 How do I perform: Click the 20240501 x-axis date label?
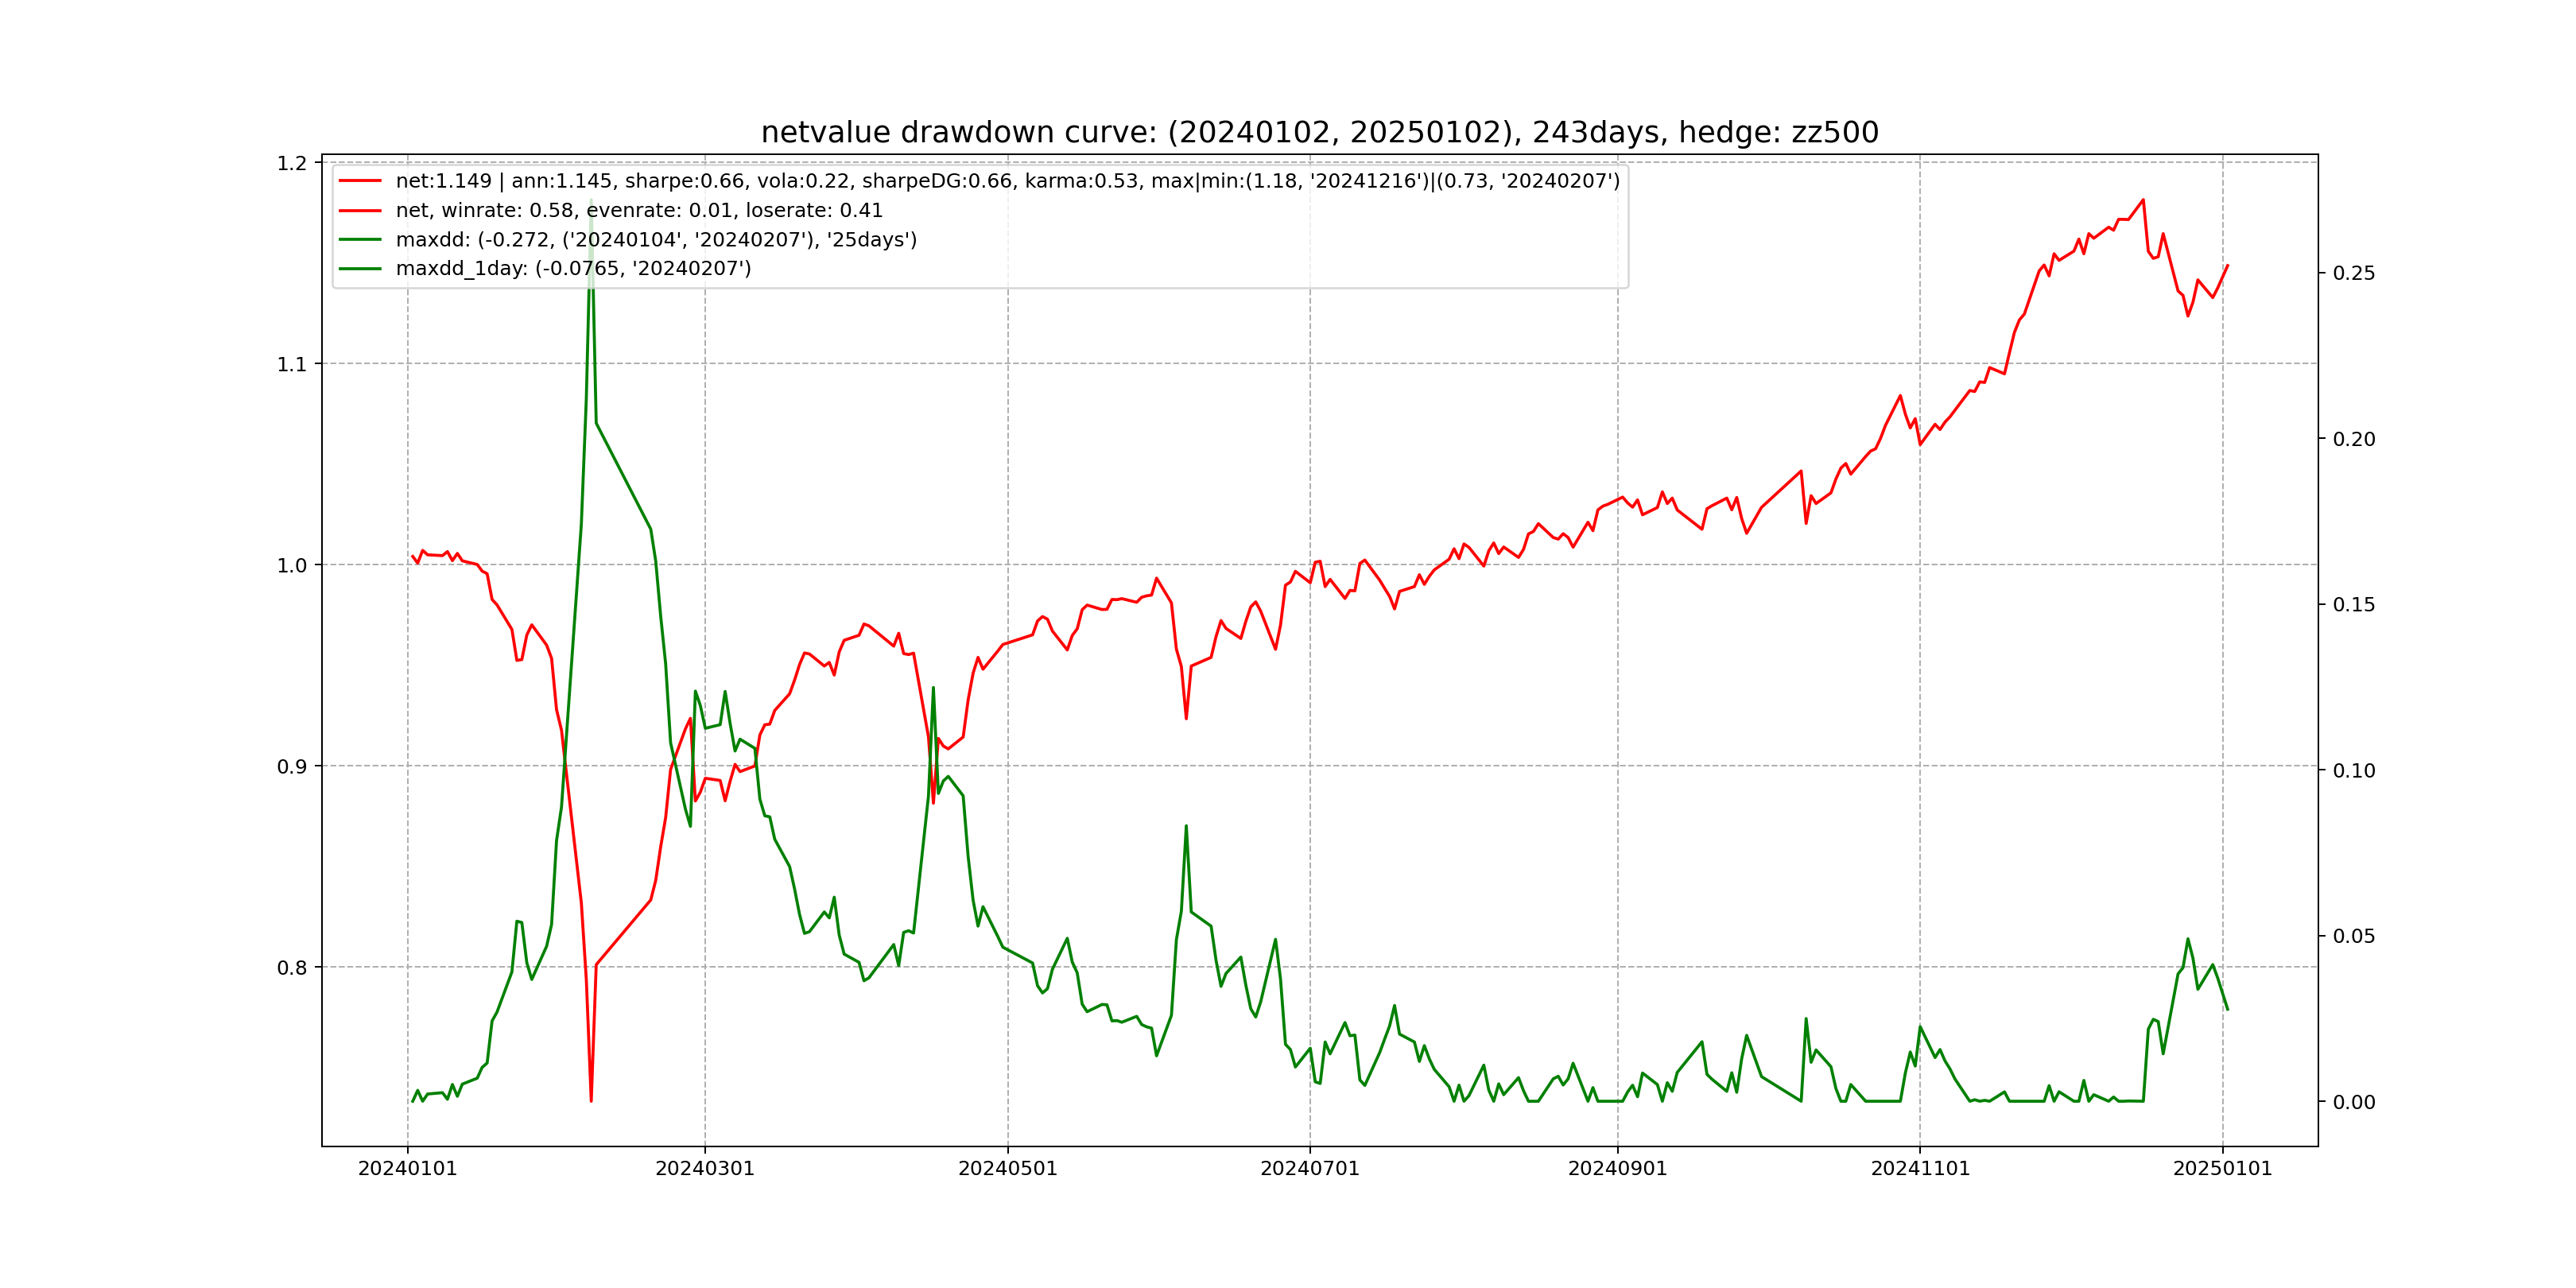[1007, 1169]
